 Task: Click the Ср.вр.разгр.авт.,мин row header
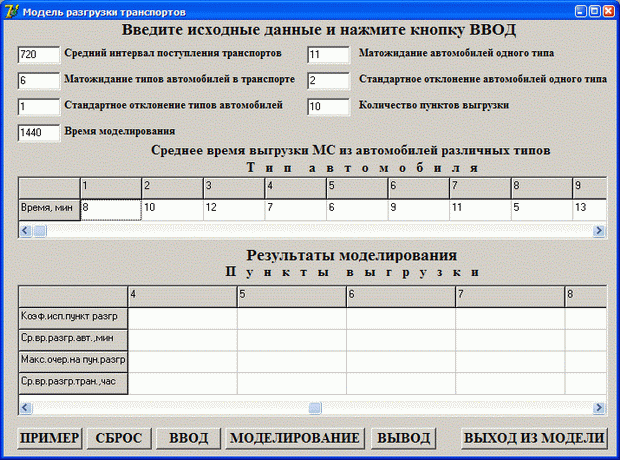pos(73,340)
